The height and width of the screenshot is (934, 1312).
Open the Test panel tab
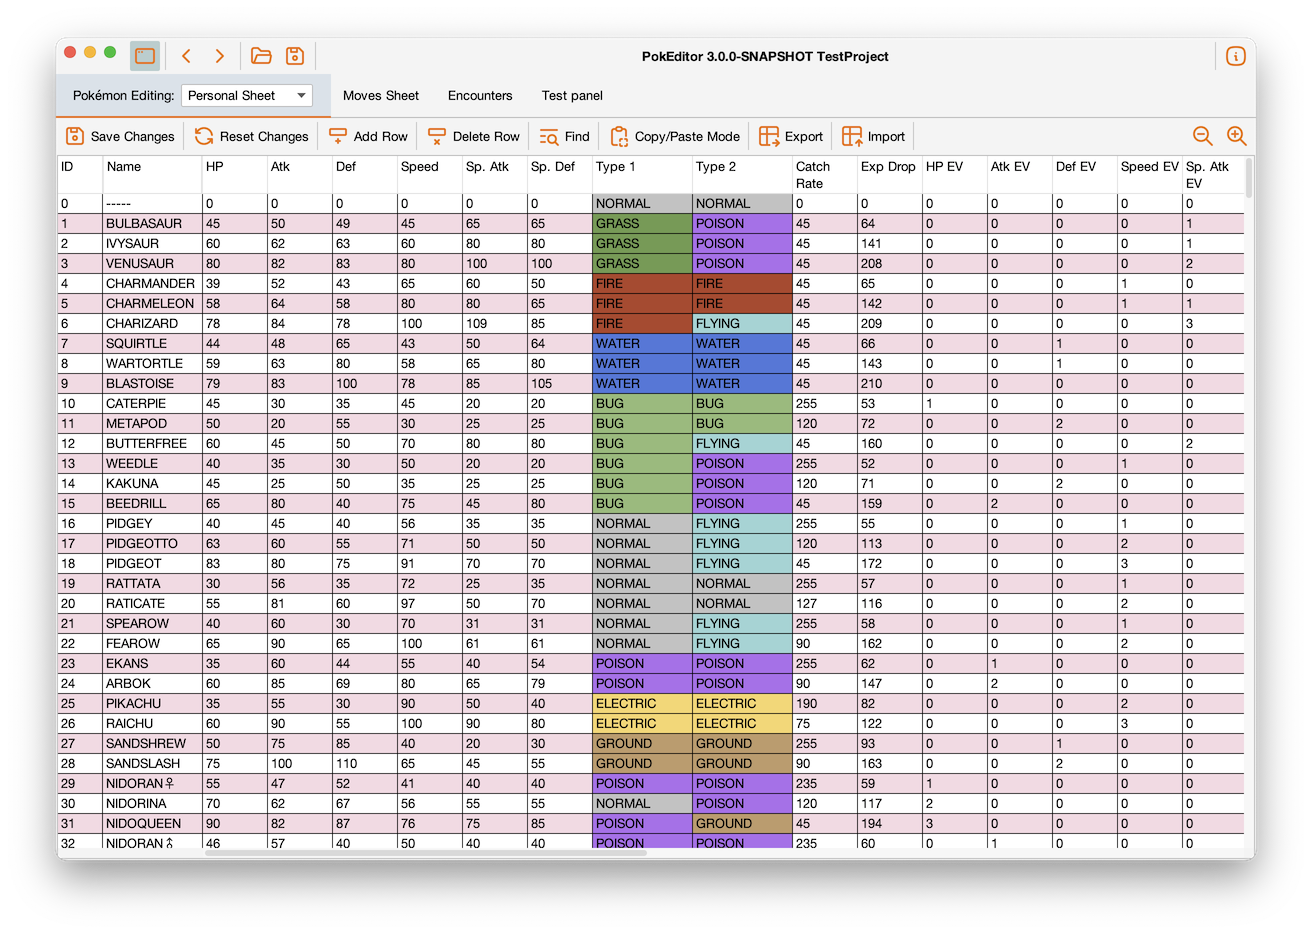tap(572, 95)
